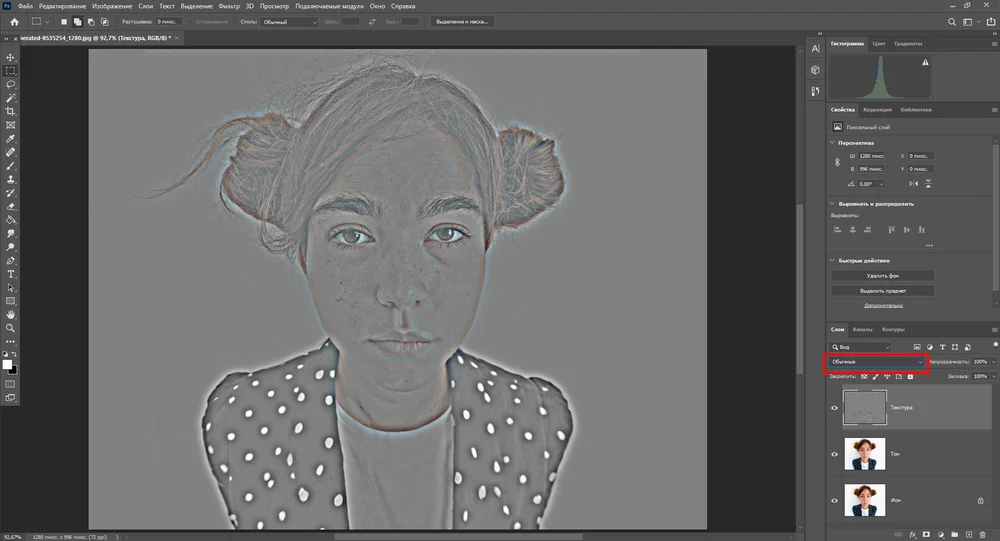
Task: Click the Выделить предмет button
Action: [882, 290]
